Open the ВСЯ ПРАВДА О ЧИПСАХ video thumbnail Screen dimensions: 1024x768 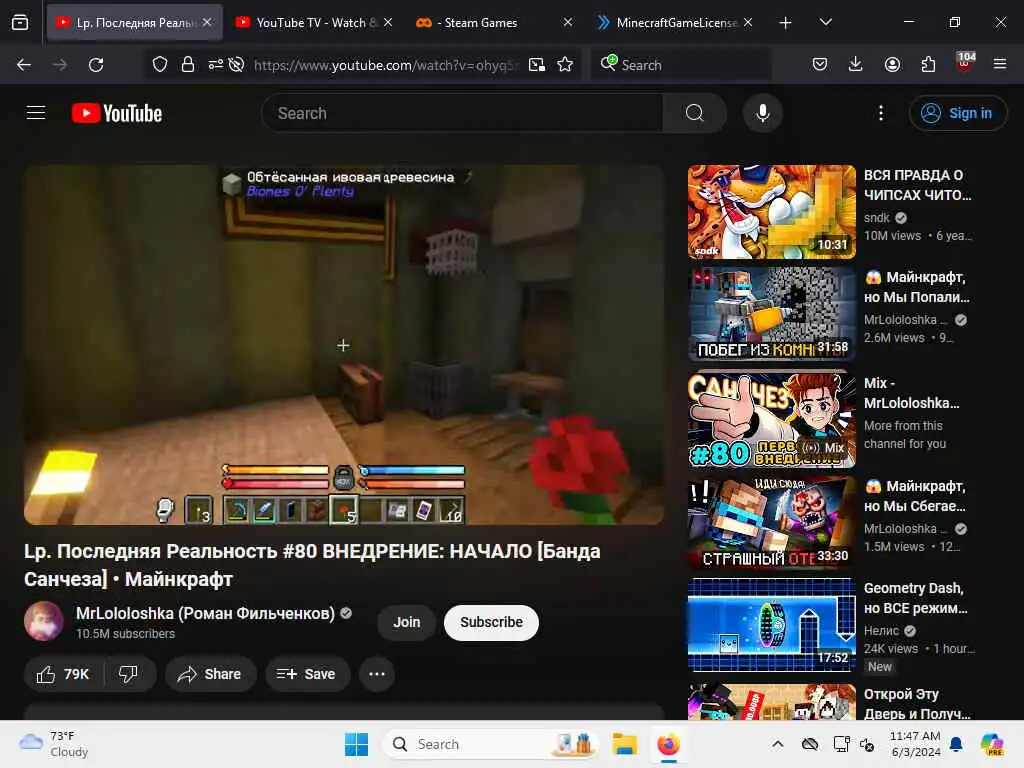[x=771, y=212]
